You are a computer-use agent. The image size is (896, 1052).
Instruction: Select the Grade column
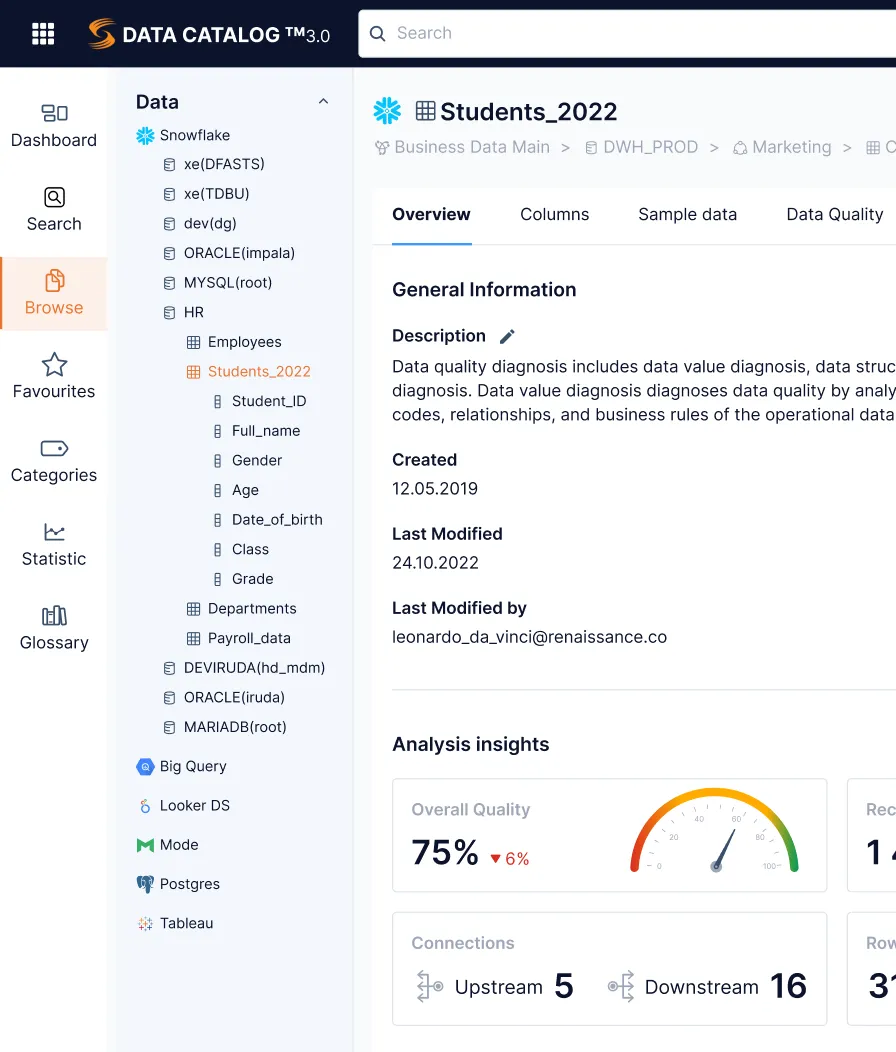pos(242,578)
